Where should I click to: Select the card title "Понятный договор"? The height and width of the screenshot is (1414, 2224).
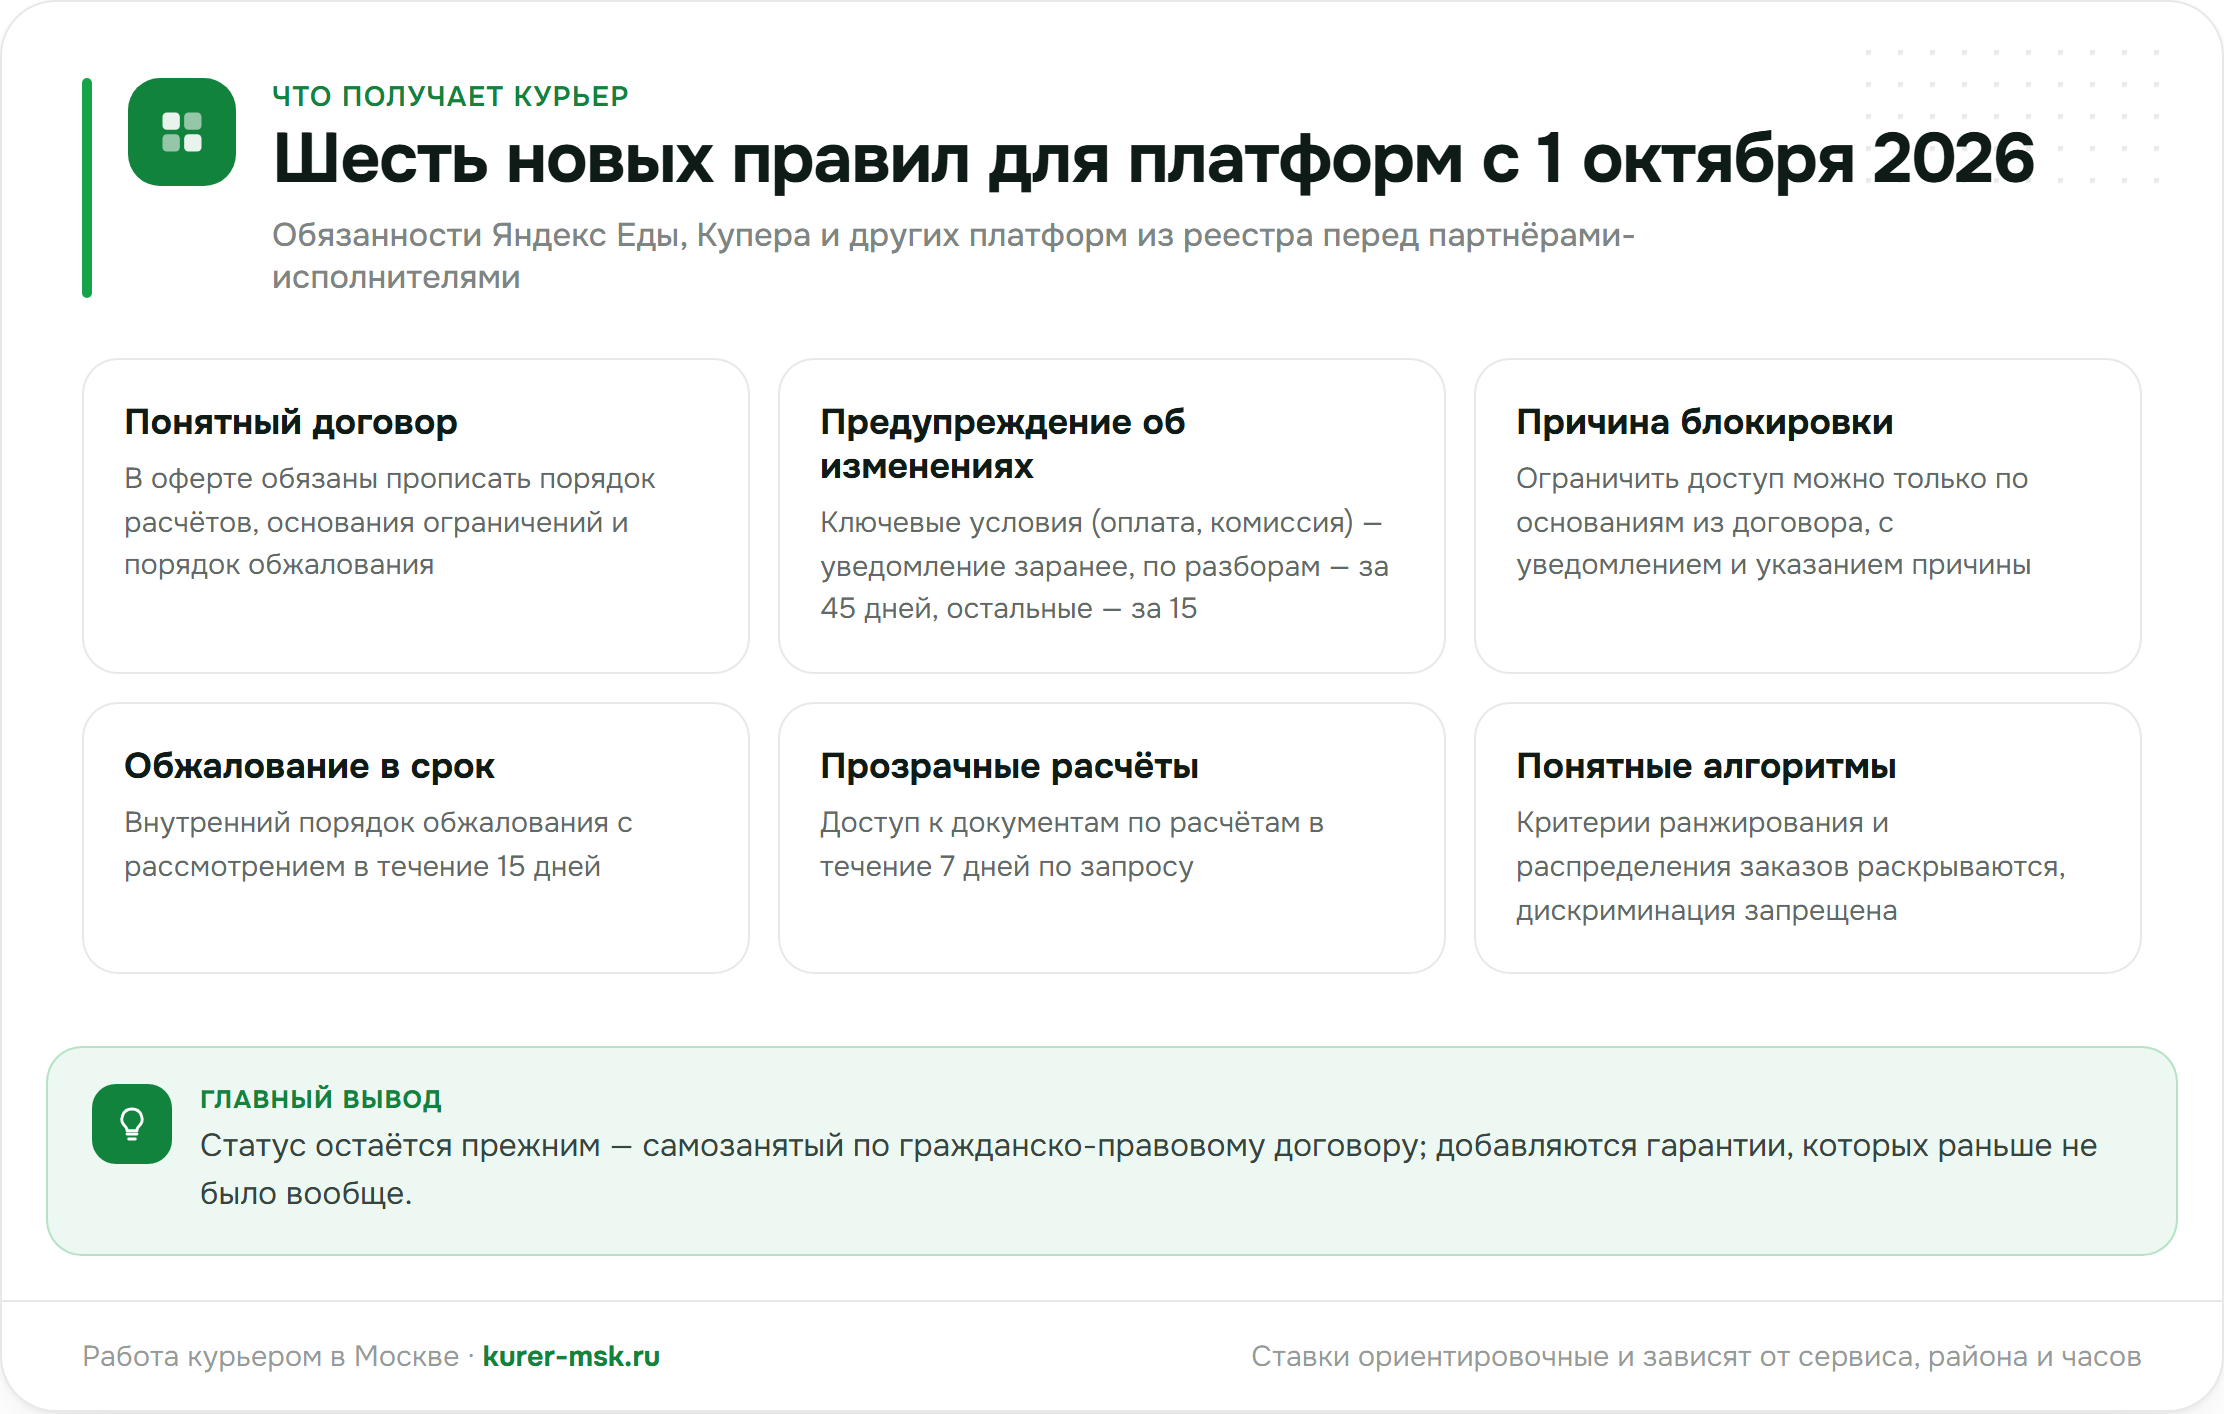(x=291, y=422)
